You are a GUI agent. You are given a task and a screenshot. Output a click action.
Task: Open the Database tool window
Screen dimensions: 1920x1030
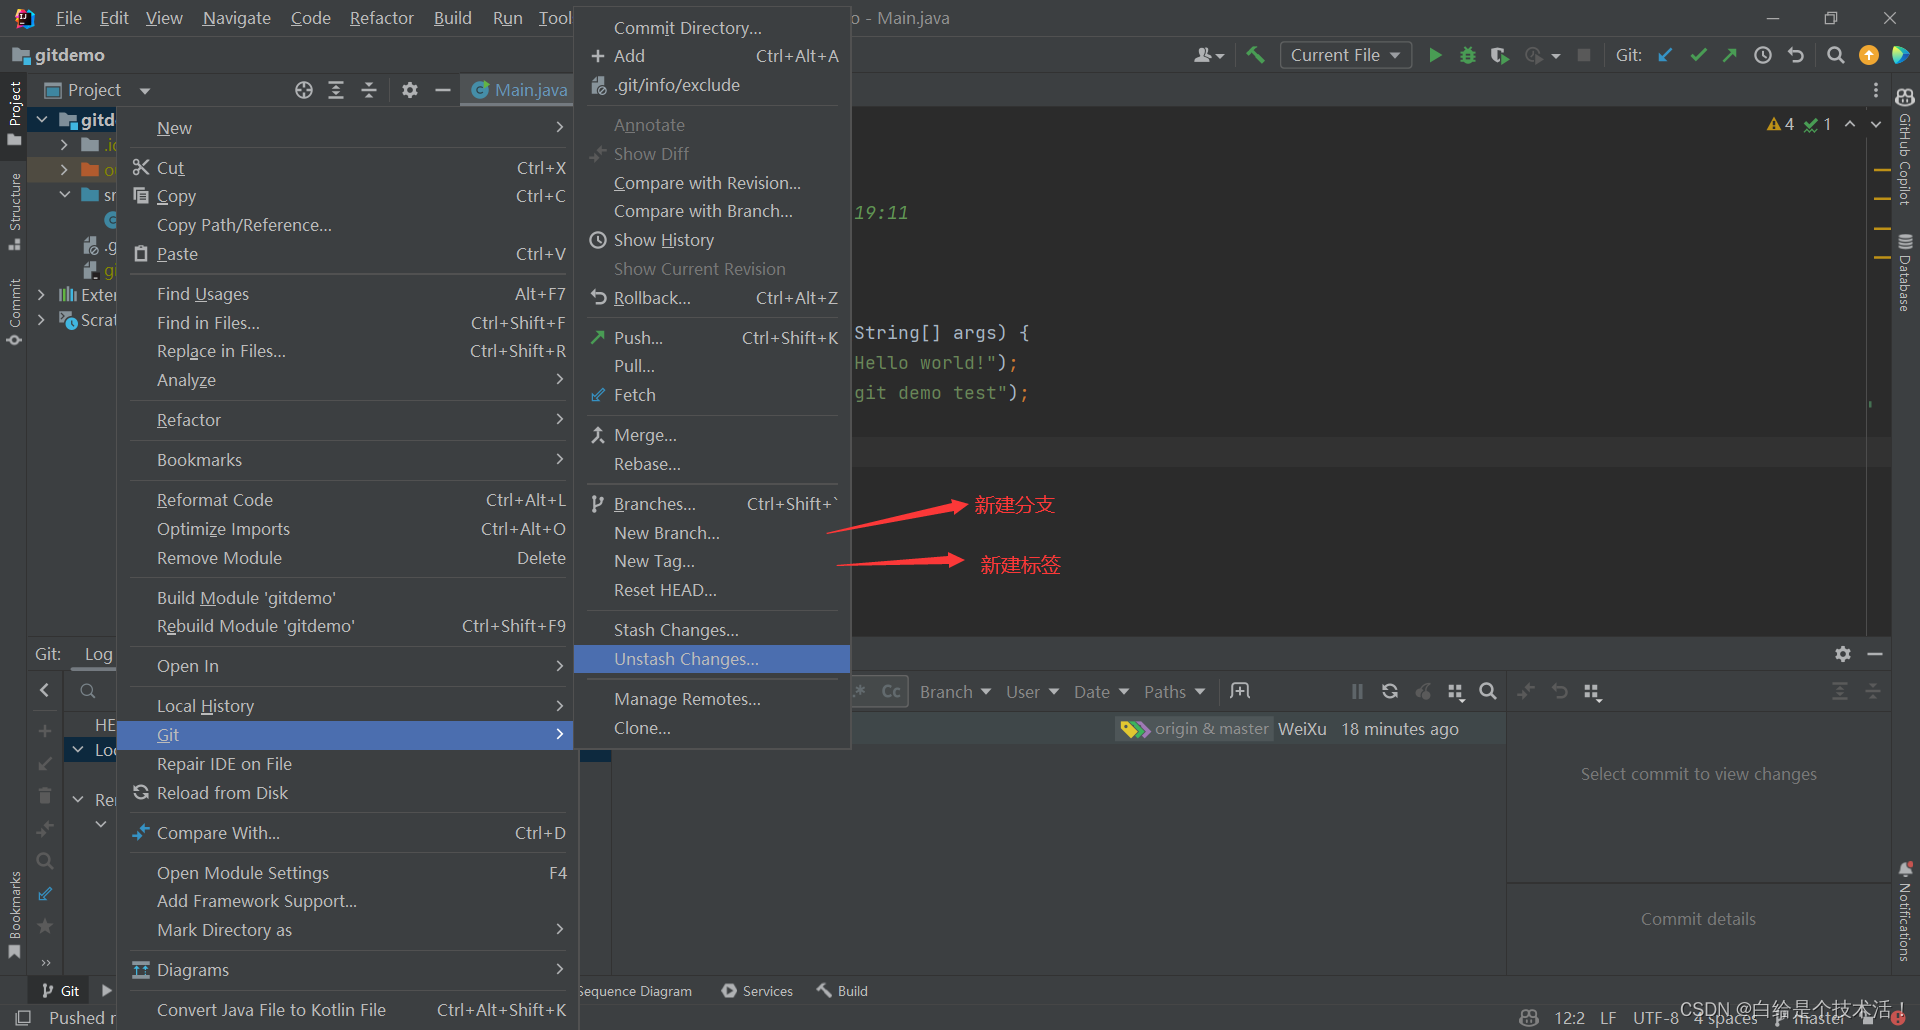(1905, 272)
